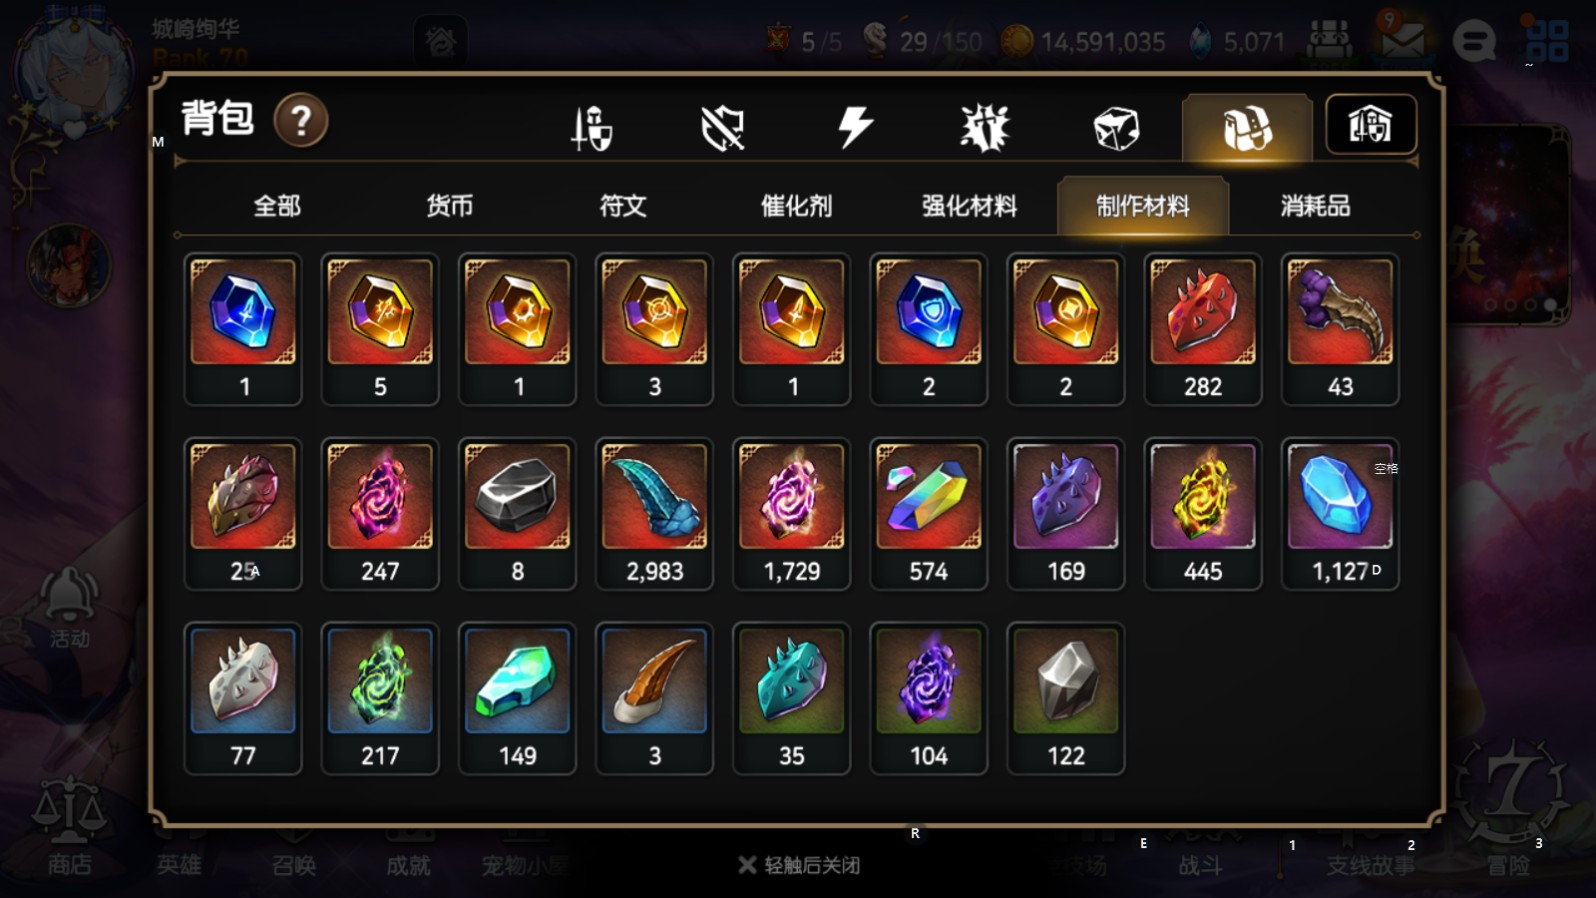Select the crossed-out shield category icon

point(722,128)
